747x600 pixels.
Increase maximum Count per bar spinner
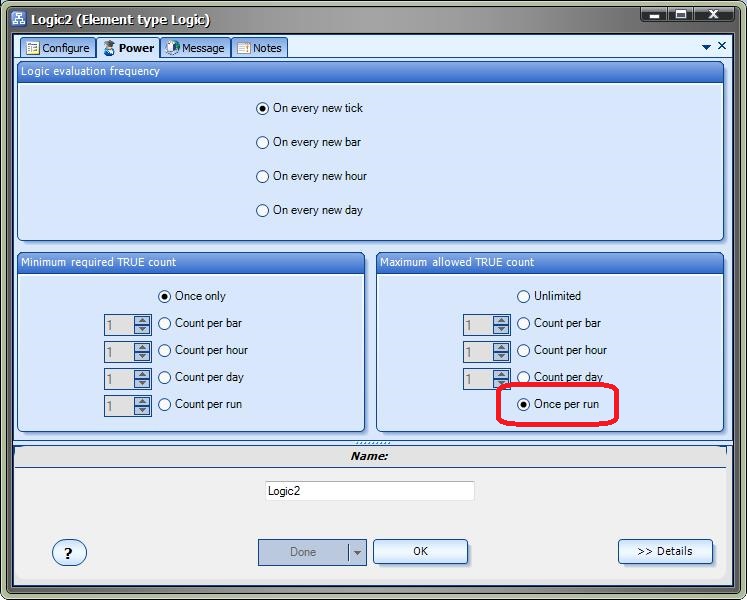coord(501,320)
